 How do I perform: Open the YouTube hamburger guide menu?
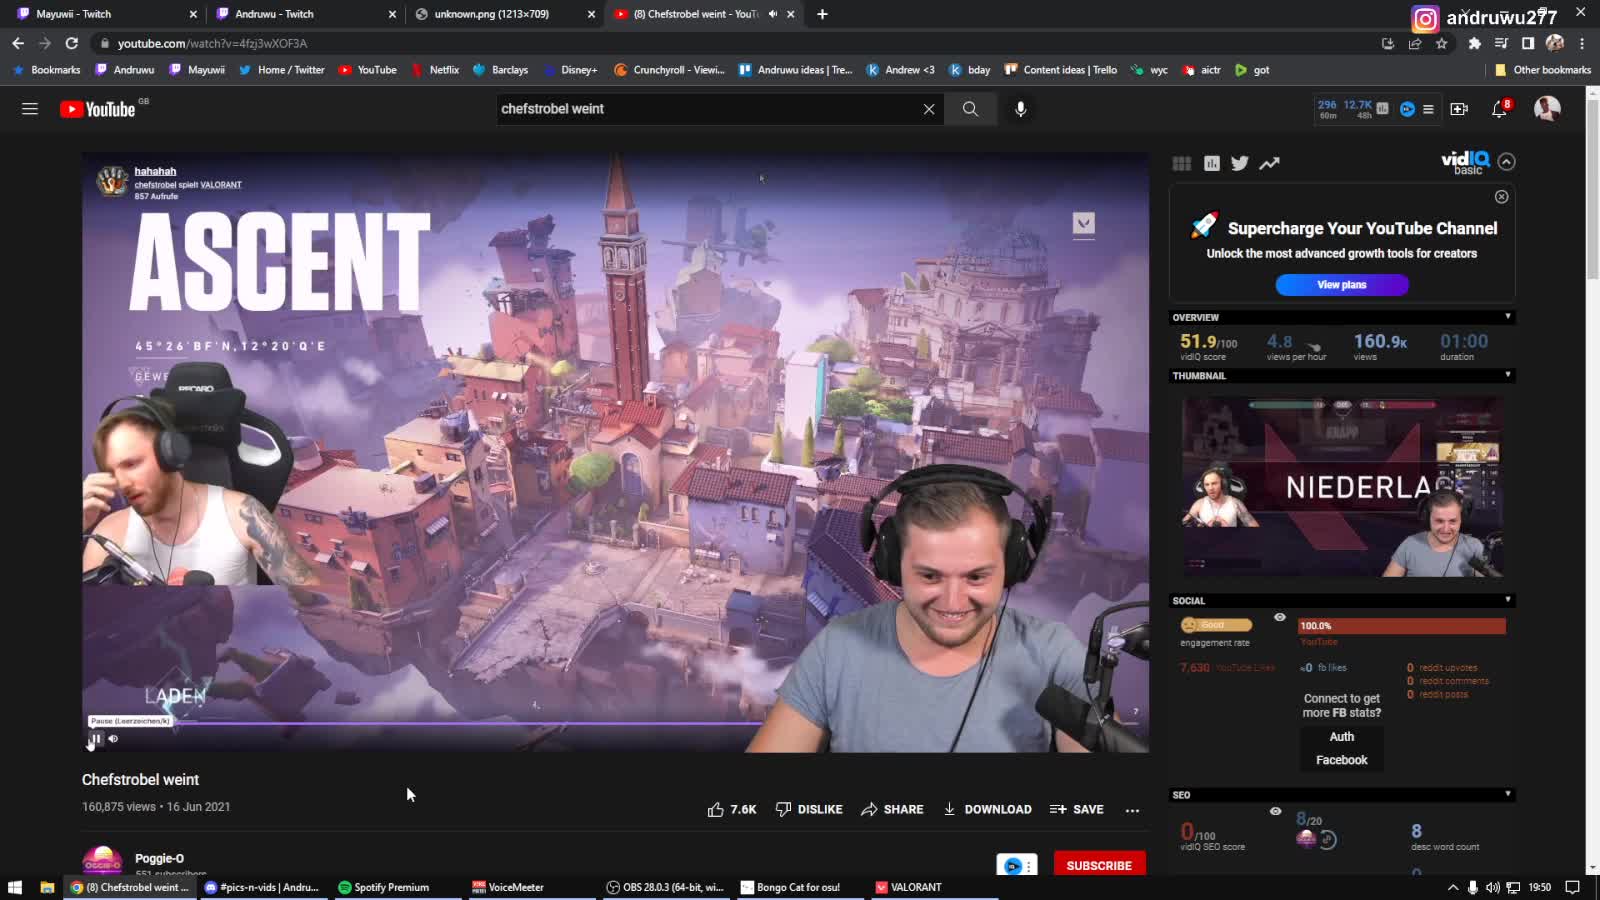point(30,109)
